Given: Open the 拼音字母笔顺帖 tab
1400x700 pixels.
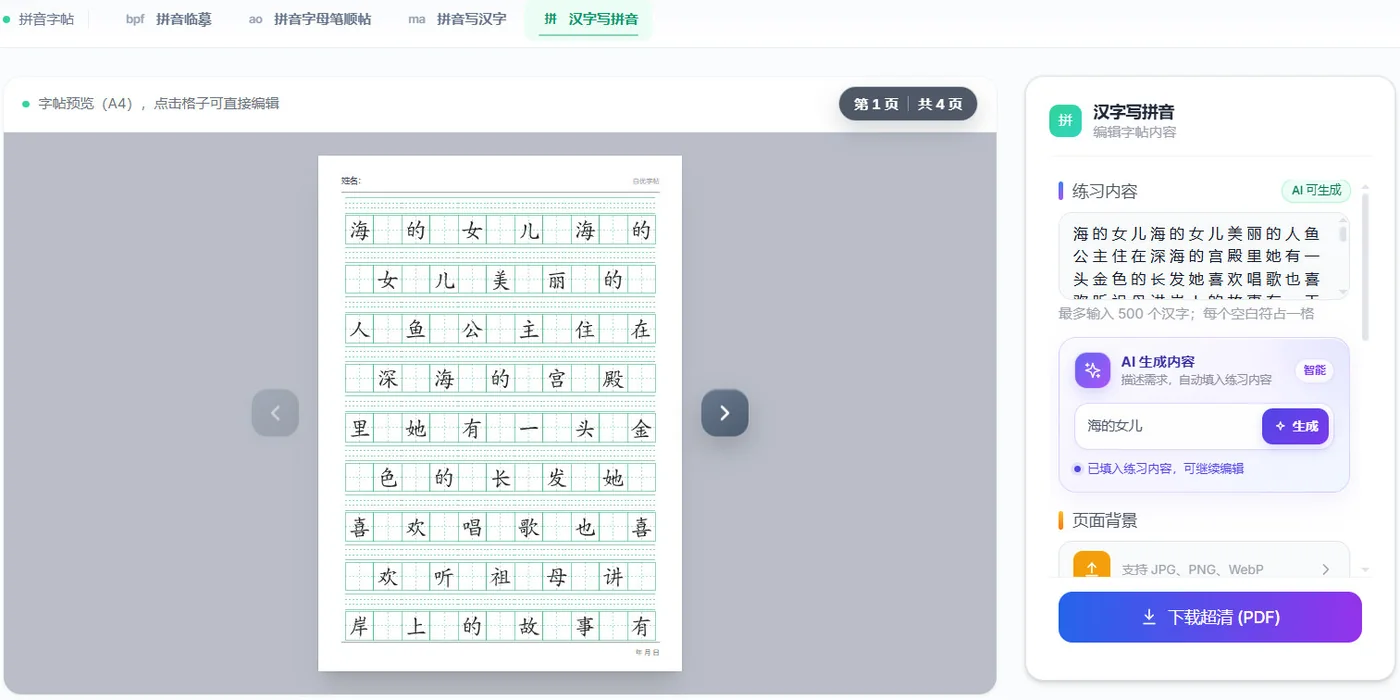Looking at the screenshot, I should (310, 19).
